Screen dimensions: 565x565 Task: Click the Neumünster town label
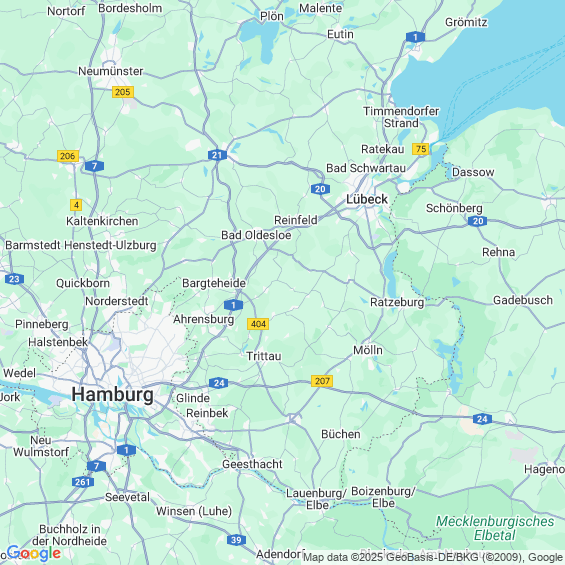[111, 71]
